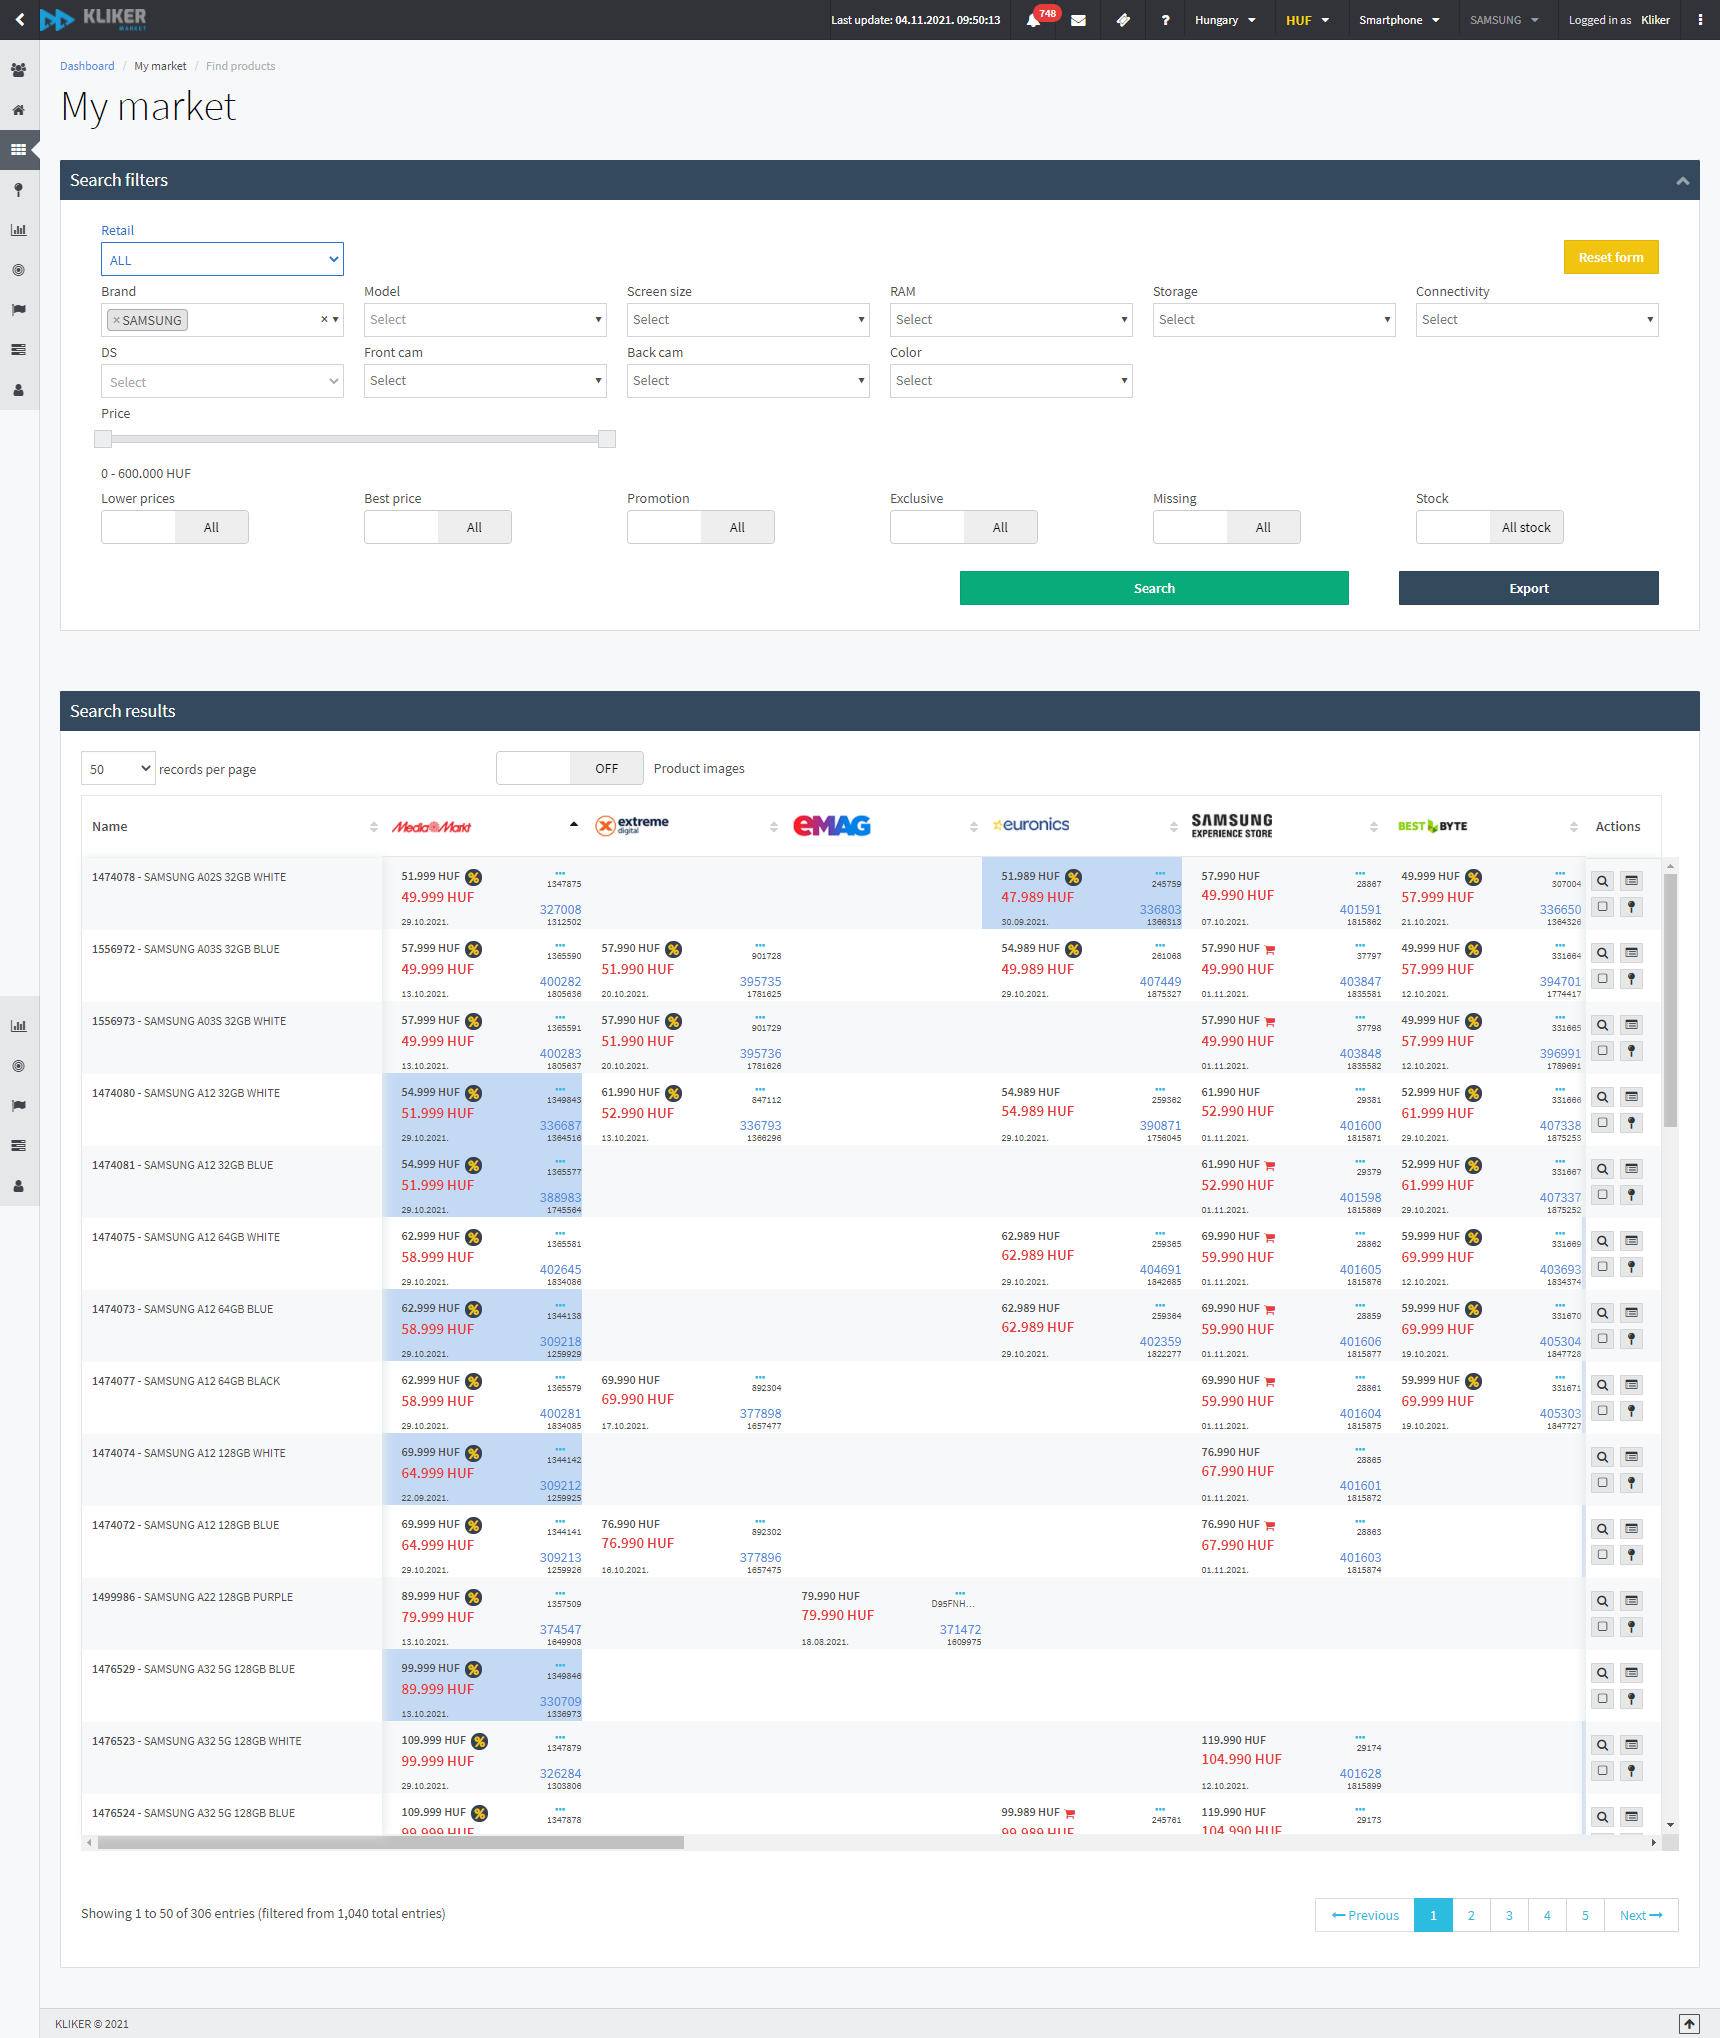Click the Kliker logo
Image resolution: width=1720 pixels, height=2038 pixels.
click(x=93, y=19)
